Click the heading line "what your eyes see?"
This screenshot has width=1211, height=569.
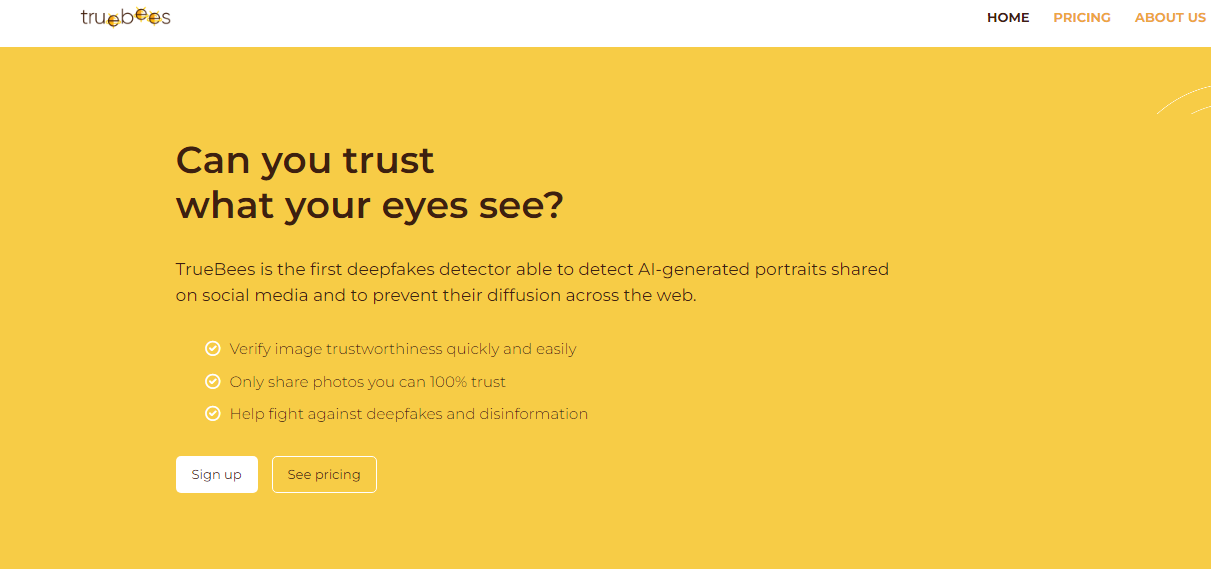370,206
